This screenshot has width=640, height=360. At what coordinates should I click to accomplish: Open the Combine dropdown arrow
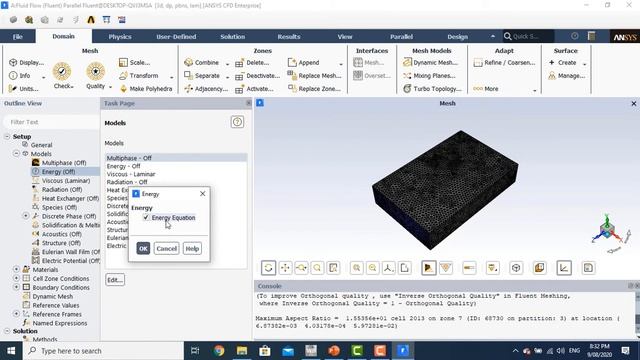point(227,64)
